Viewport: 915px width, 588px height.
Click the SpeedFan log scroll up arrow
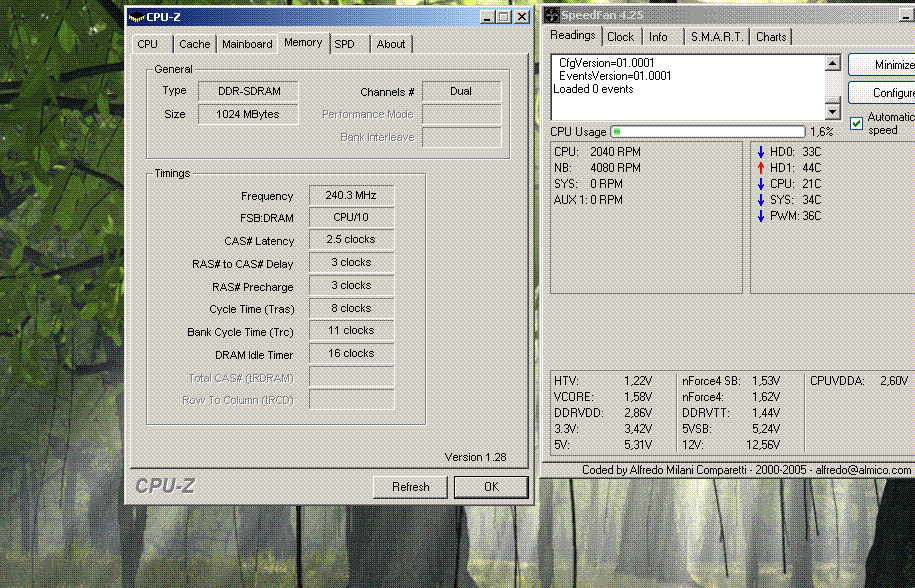click(833, 62)
